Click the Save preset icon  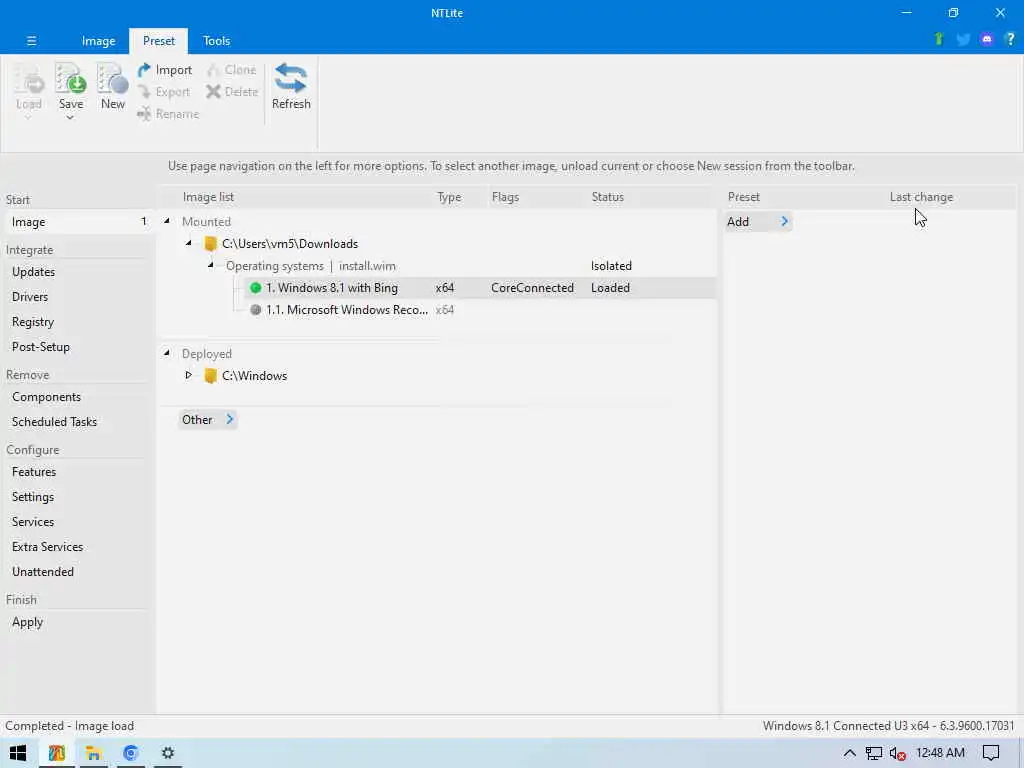[71, 80]
